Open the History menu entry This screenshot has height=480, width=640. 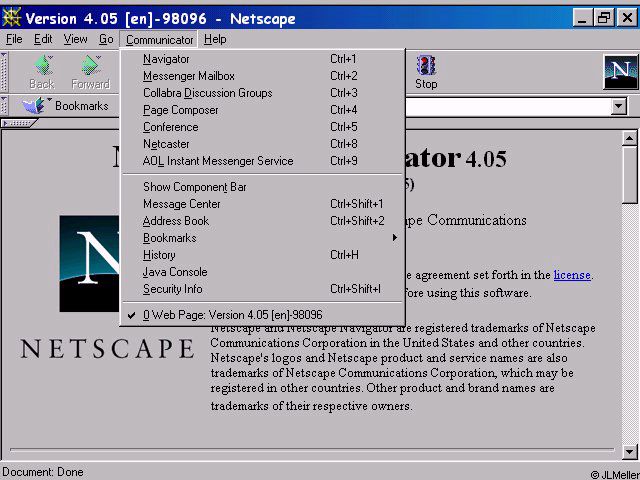pyautogui.click(x=159, y=255)
